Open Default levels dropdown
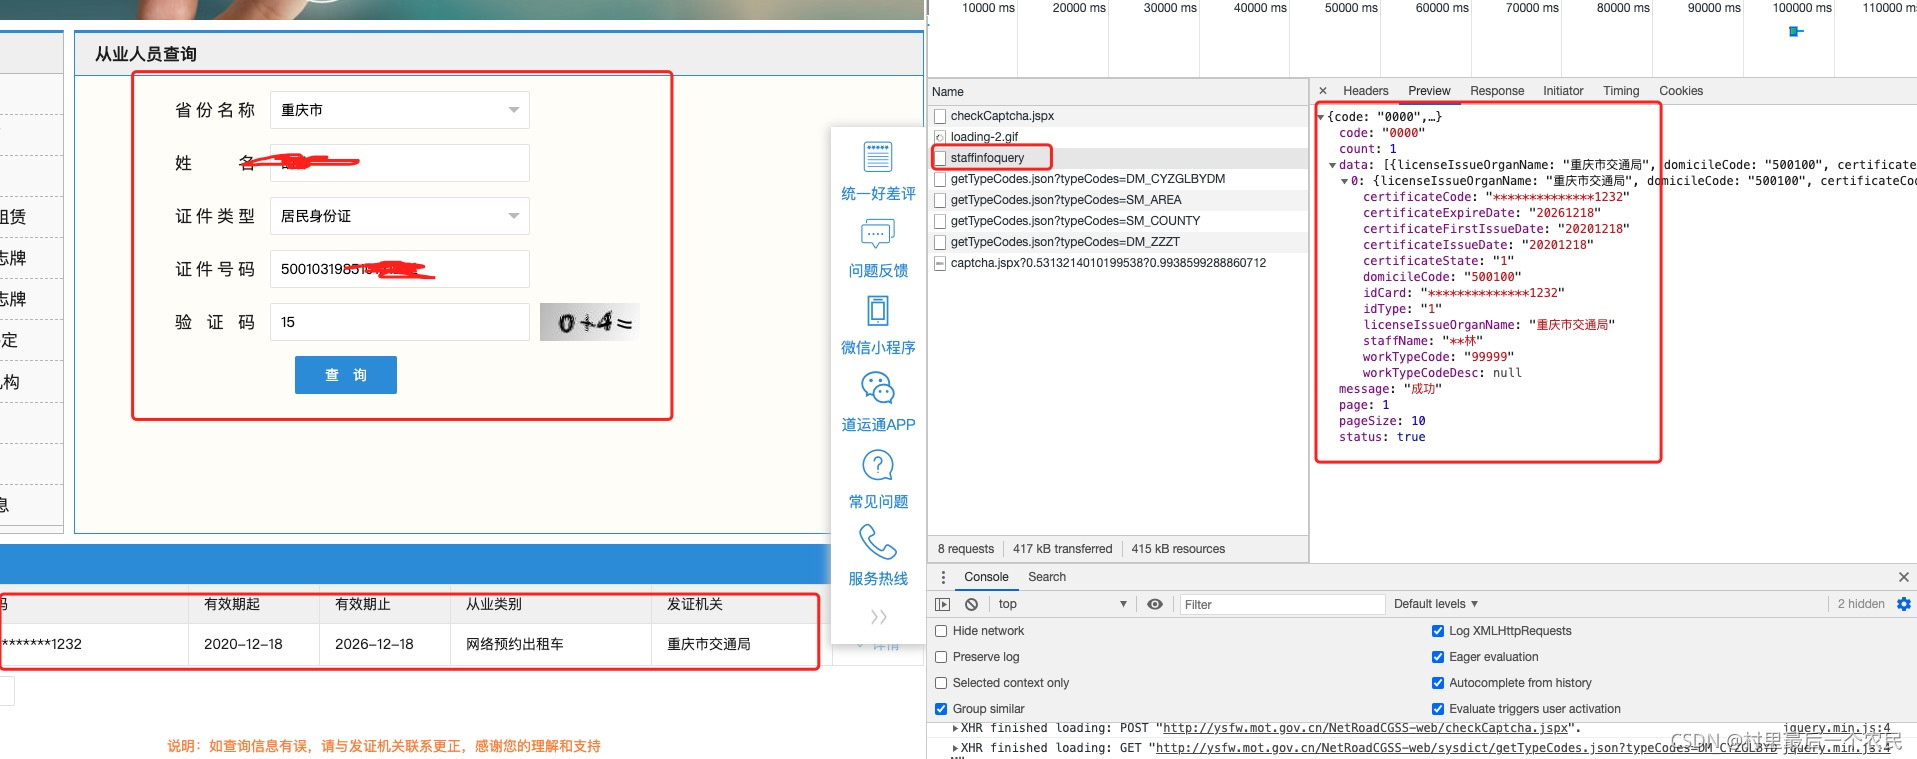Viewport: 1917px width, 759px height. [x=1436, y=604]
